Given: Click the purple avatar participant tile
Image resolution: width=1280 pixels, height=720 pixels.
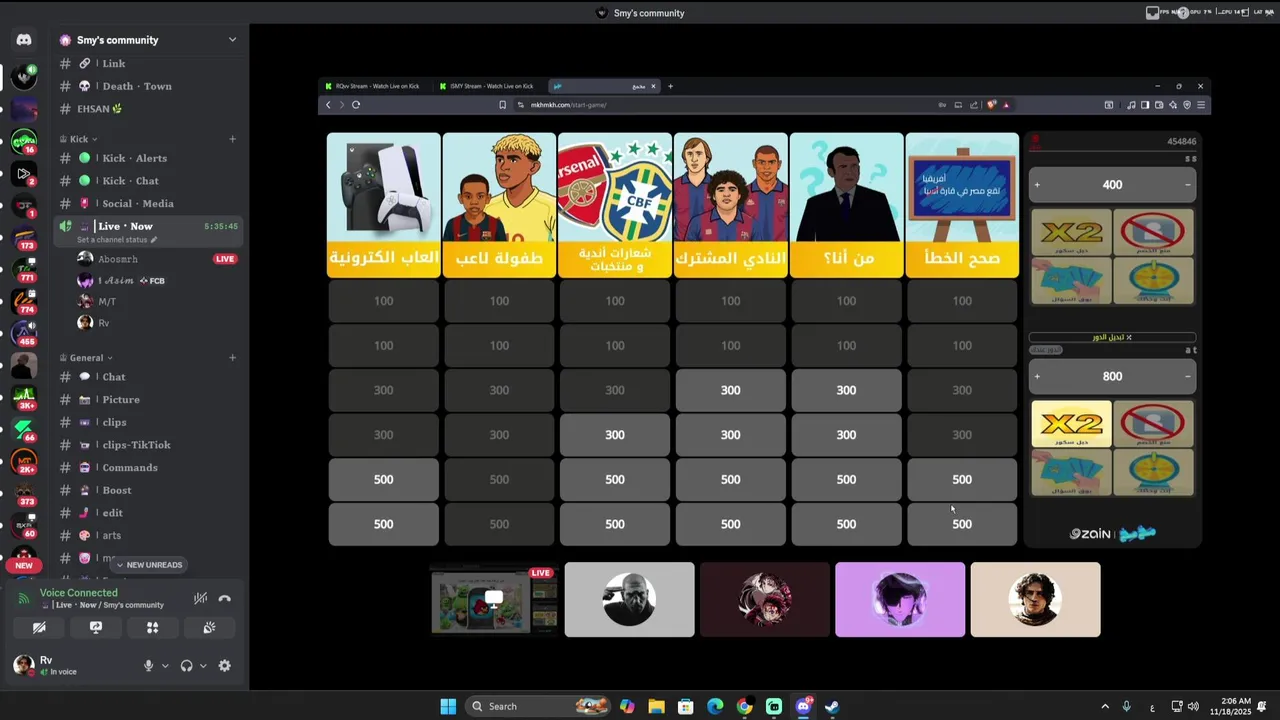Looking at the screenshot, I should (900, 600).
